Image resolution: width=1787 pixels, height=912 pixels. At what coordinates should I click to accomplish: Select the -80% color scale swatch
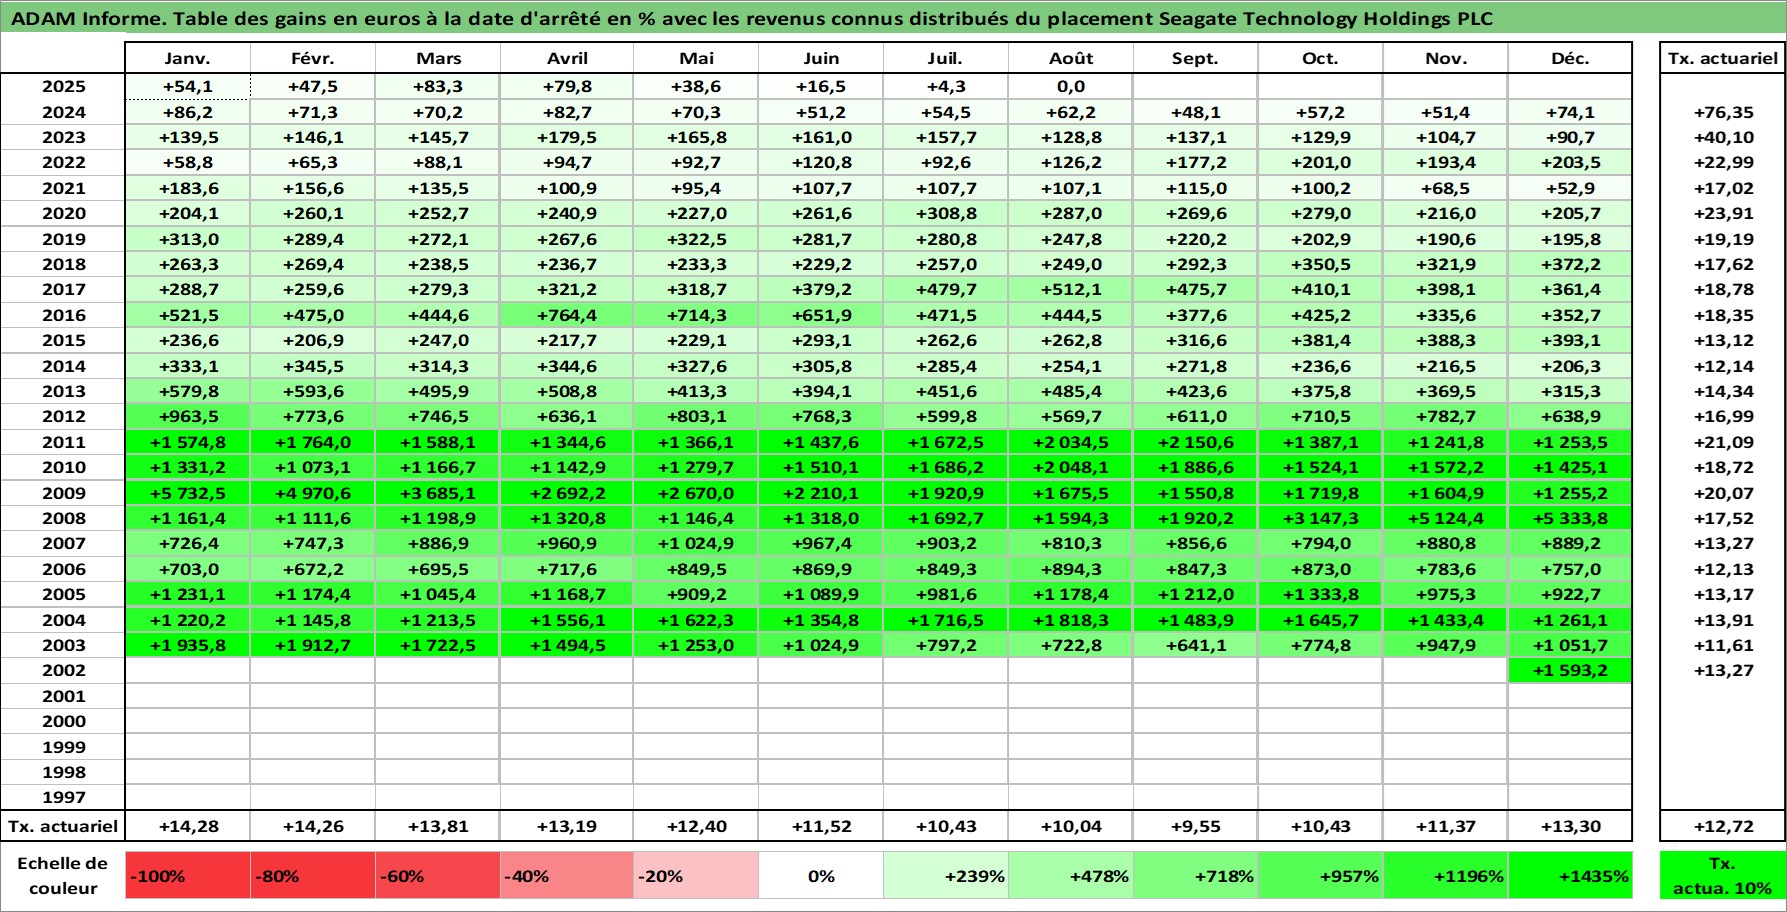(x=313, y=876)
